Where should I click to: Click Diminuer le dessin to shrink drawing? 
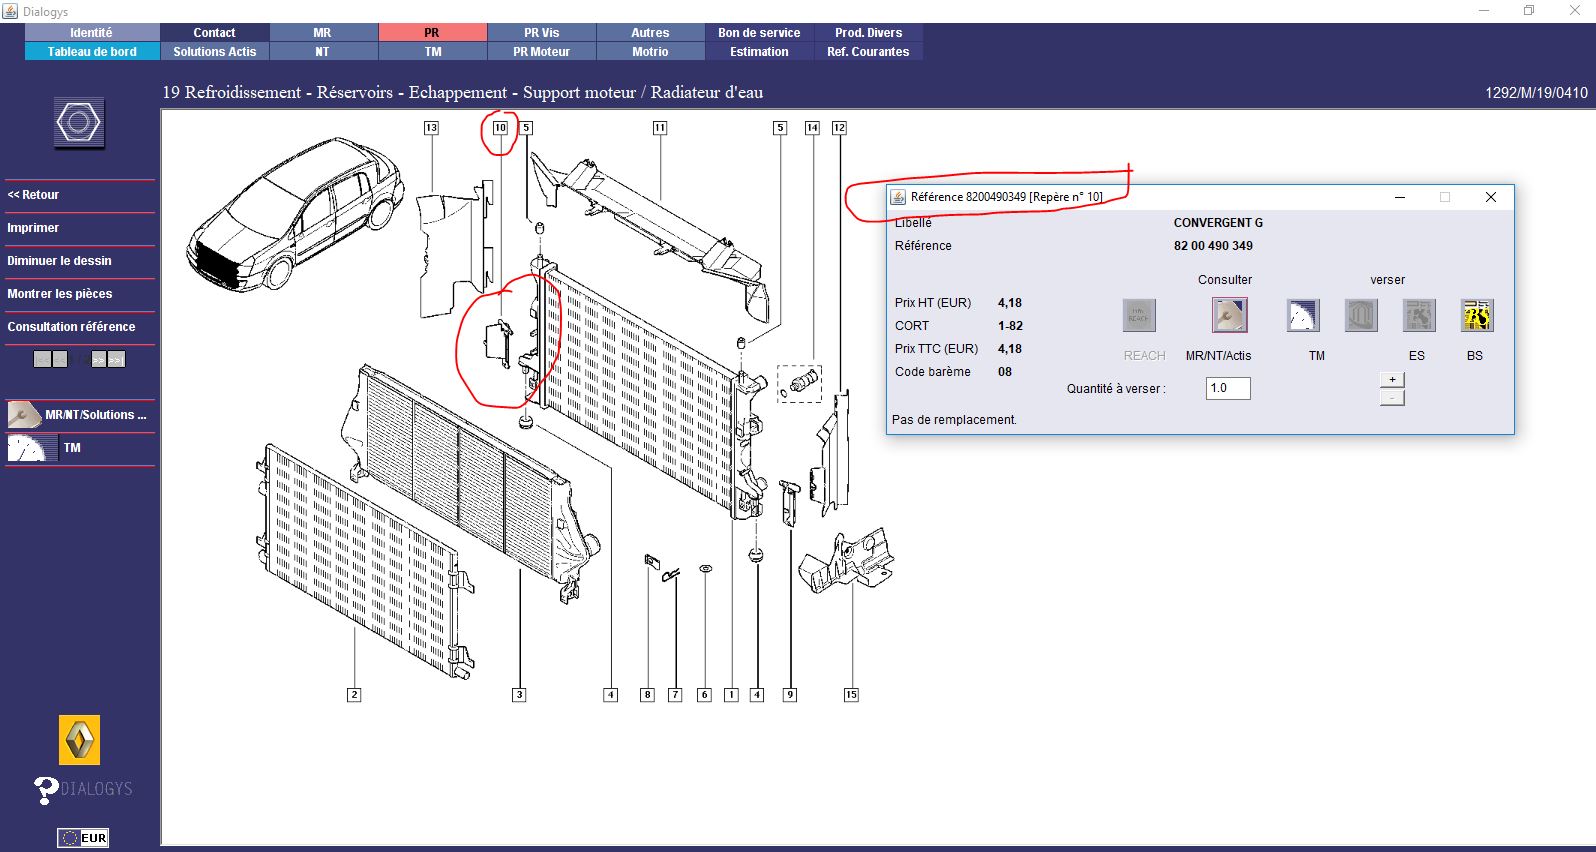point(59,261)
